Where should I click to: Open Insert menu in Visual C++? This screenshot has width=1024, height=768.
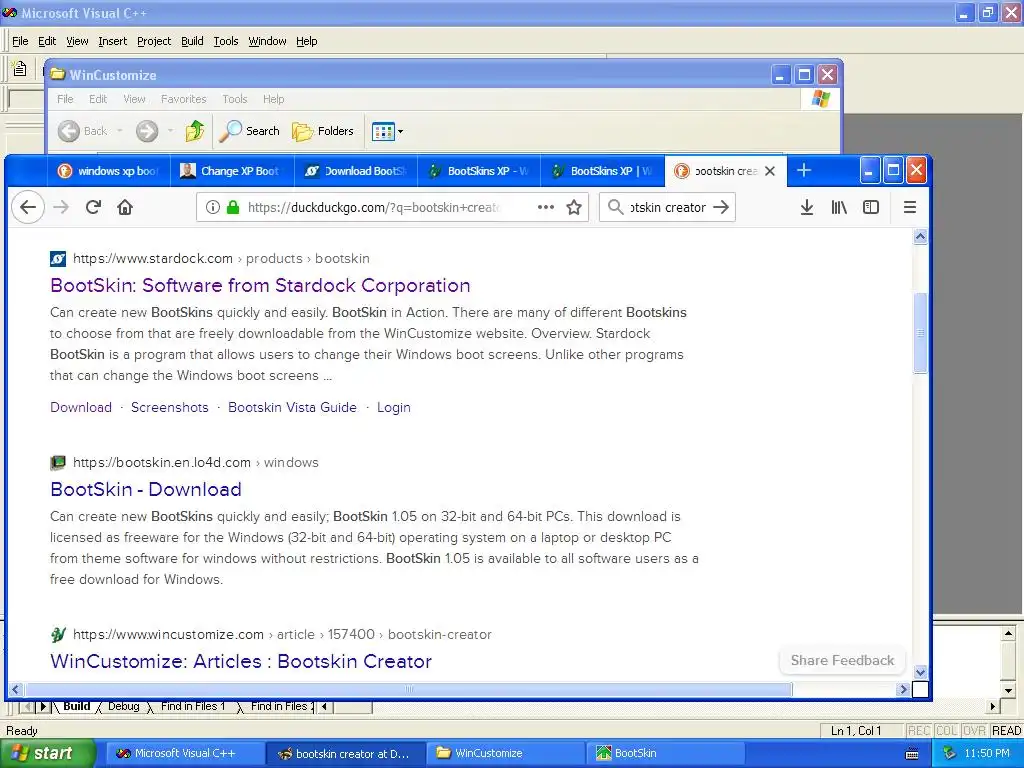point(112,41)
